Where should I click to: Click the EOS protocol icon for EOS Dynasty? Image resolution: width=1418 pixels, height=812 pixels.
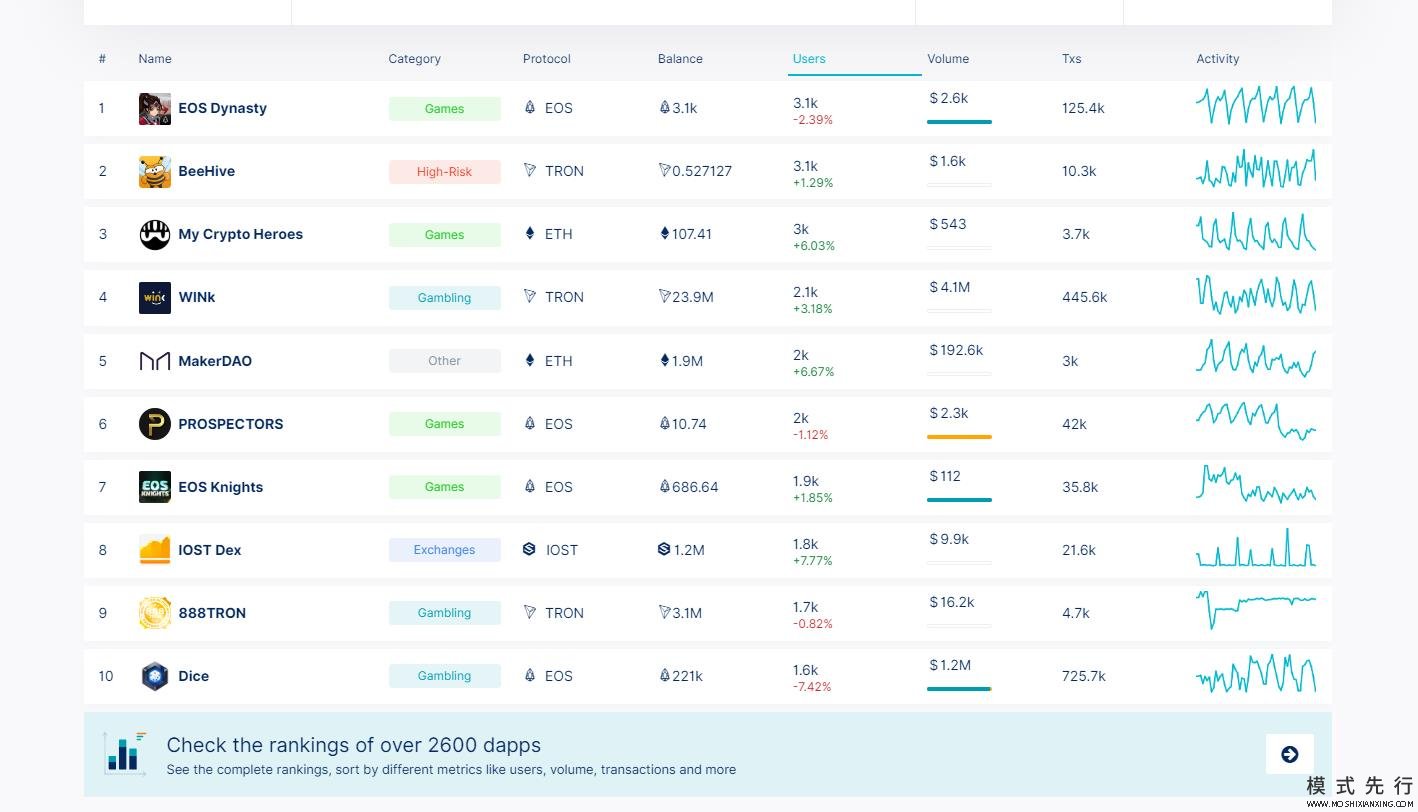click(530, 107)
